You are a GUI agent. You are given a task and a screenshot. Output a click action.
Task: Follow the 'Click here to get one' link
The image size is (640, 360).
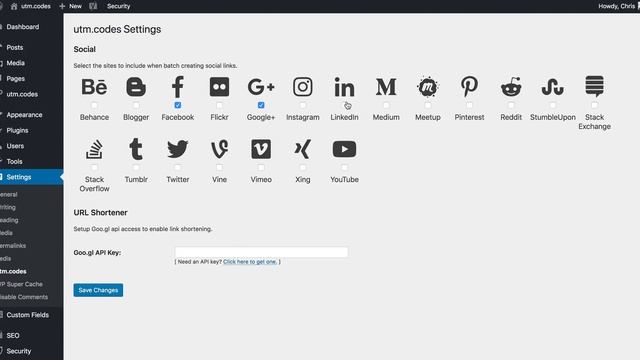click(250, 262)
